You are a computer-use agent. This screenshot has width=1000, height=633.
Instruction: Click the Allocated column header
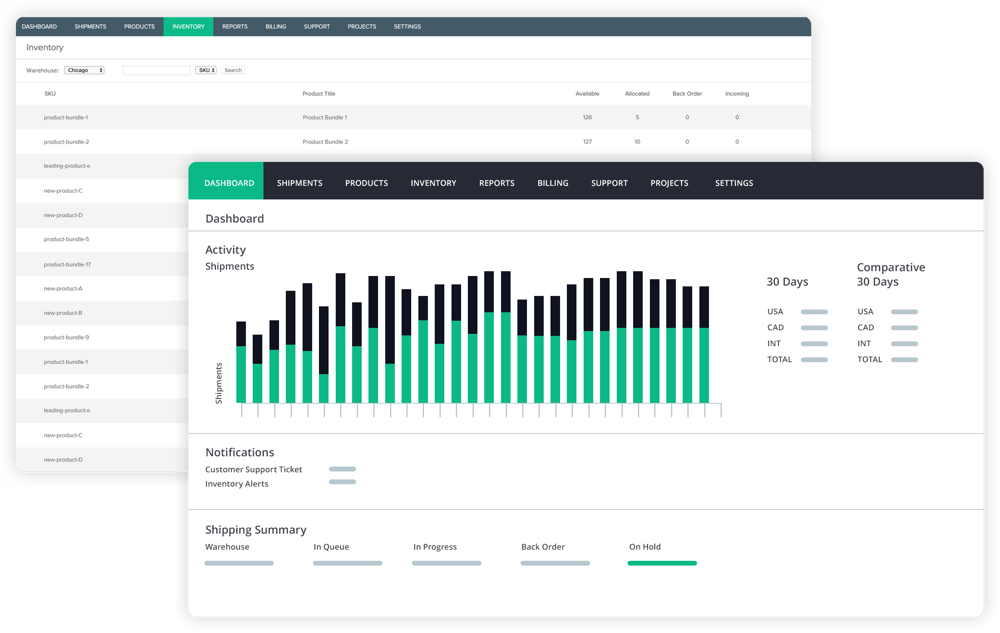click(x=636, y=94)
